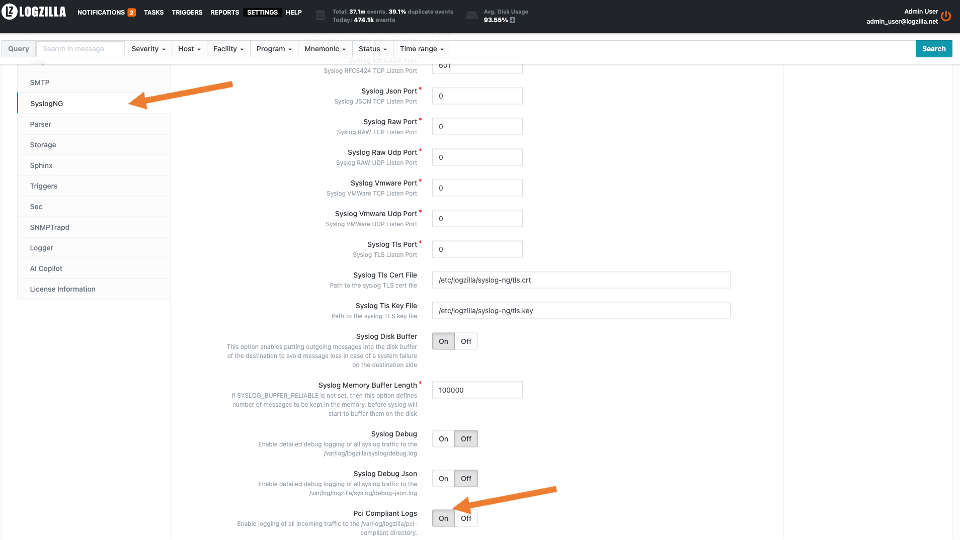Click the disk usage icon
Image resolution: width=960 pixels, height=540 pixels.
pyautogui.click(x=471, y=15)
